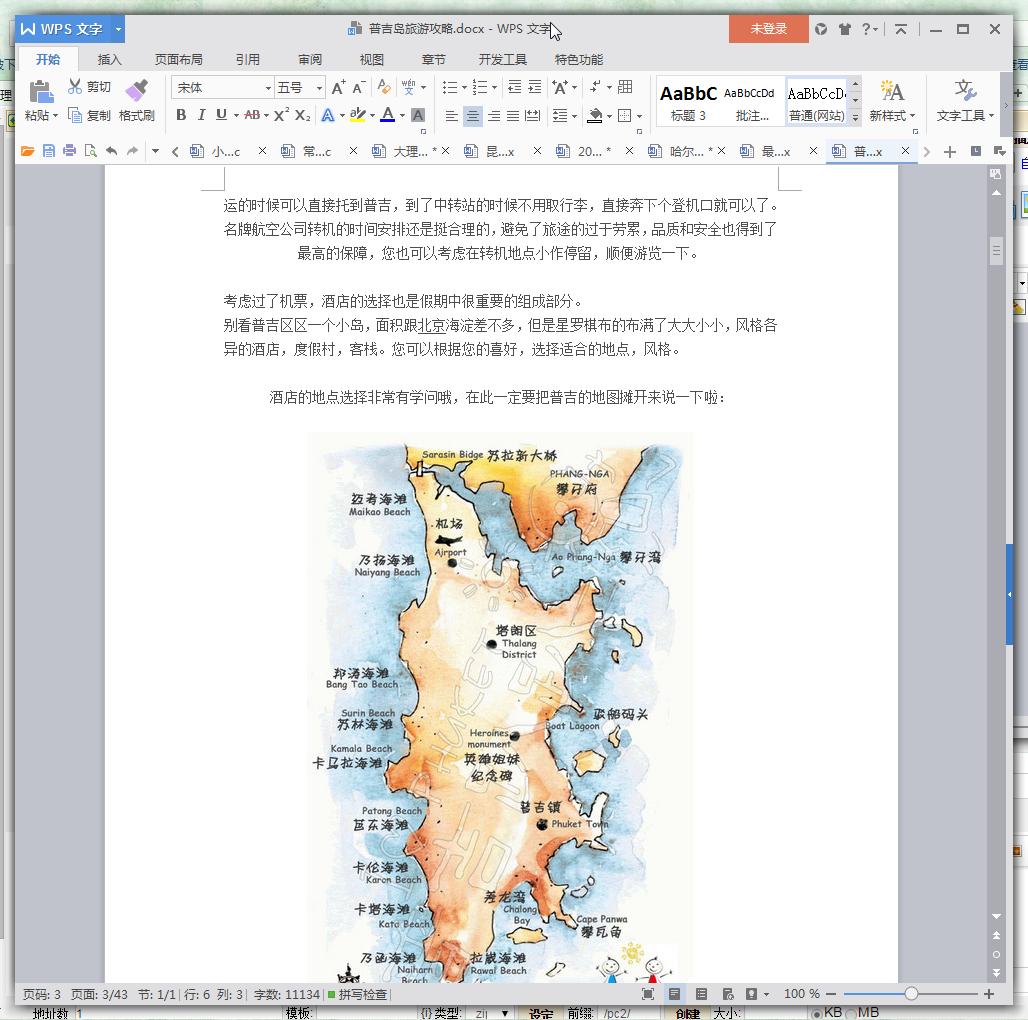
Task: Clear formatting with eraser icon
Action: pyautogui.click(x=384, y=87)
